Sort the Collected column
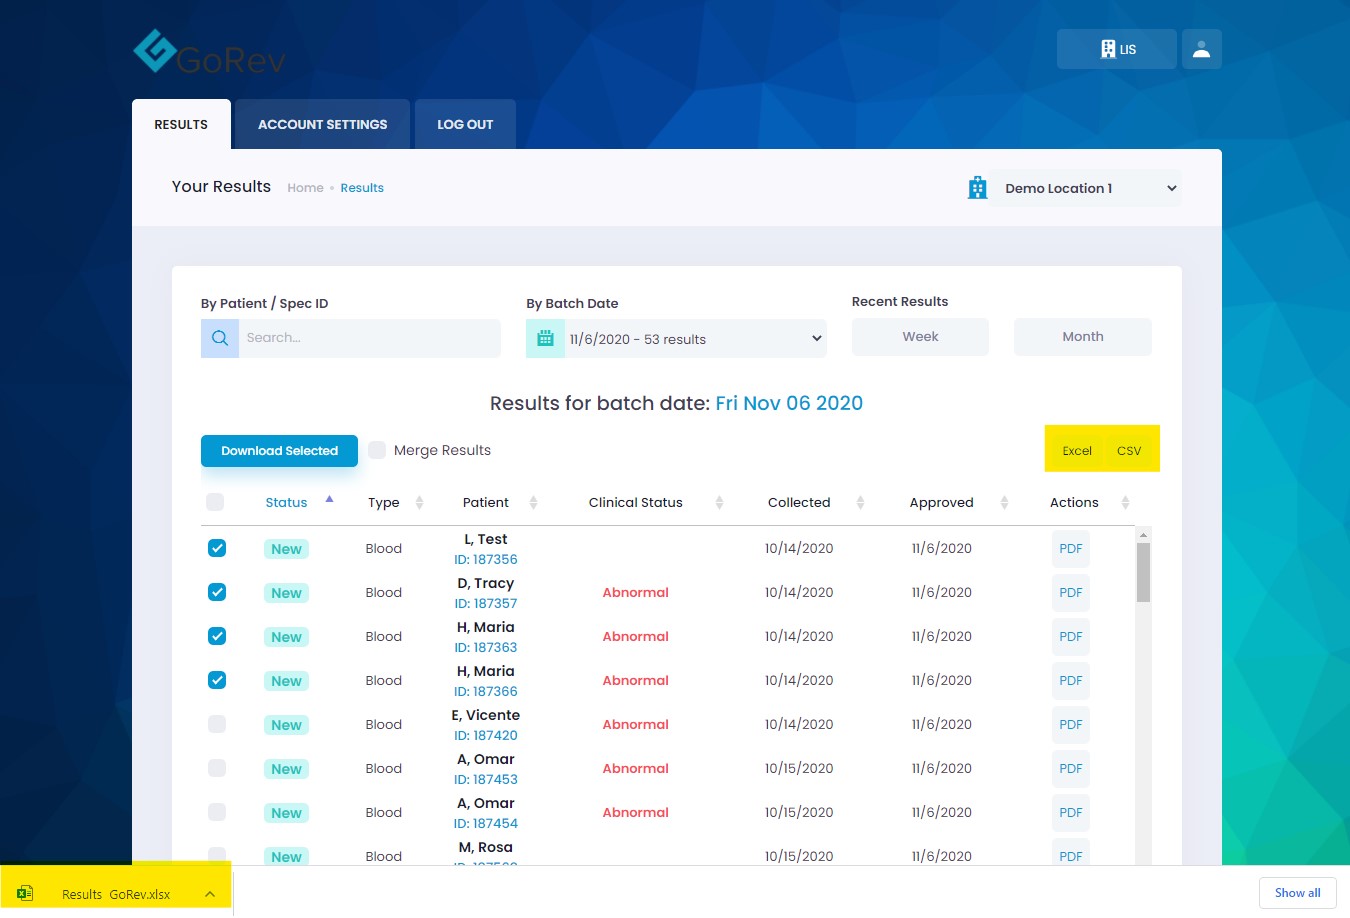 coord(860,503)
